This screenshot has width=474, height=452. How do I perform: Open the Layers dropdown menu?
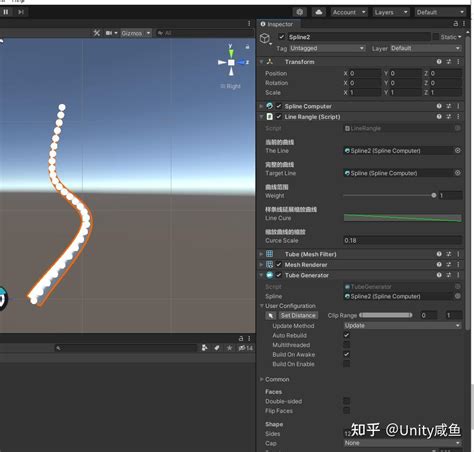click(x=391, y=12)
